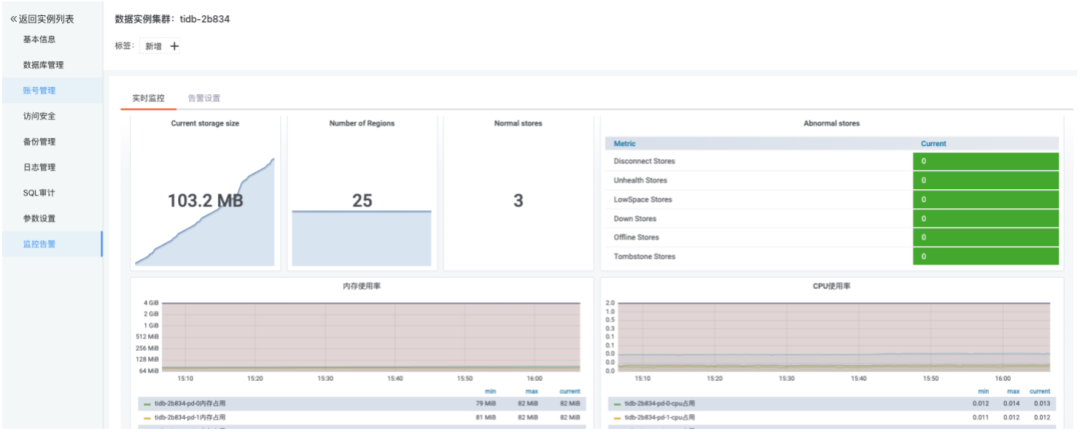Click the green Disconnect Stores value cell
1080x432 pixels.
[x=986, y=161]
